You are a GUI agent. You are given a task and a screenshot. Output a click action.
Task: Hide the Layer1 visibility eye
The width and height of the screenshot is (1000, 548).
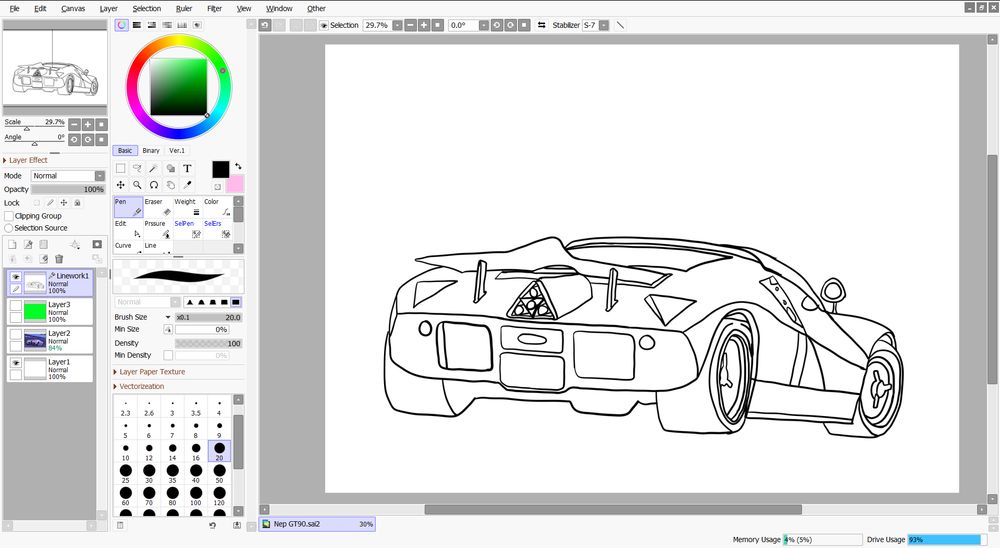15,362
